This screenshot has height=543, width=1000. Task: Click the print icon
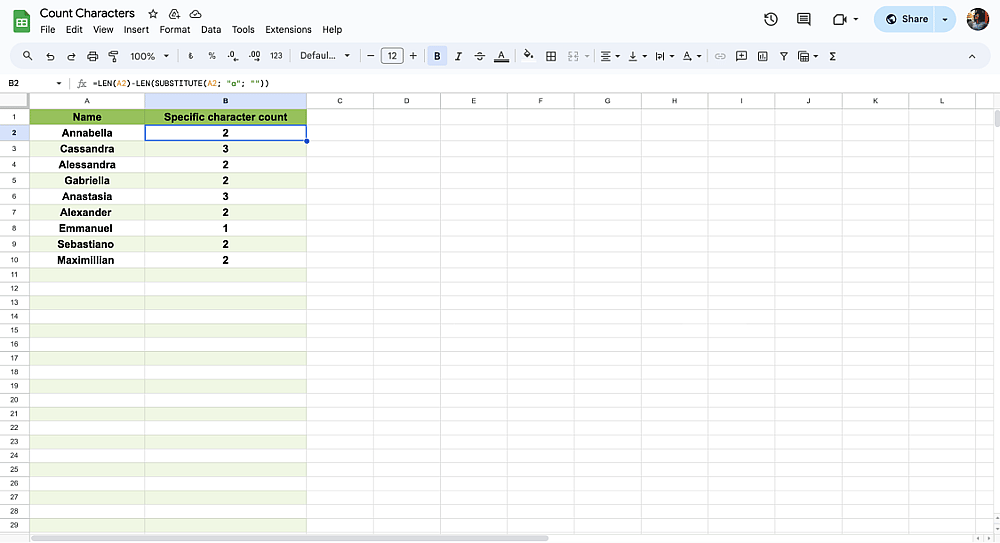click(x=92, y=56)
